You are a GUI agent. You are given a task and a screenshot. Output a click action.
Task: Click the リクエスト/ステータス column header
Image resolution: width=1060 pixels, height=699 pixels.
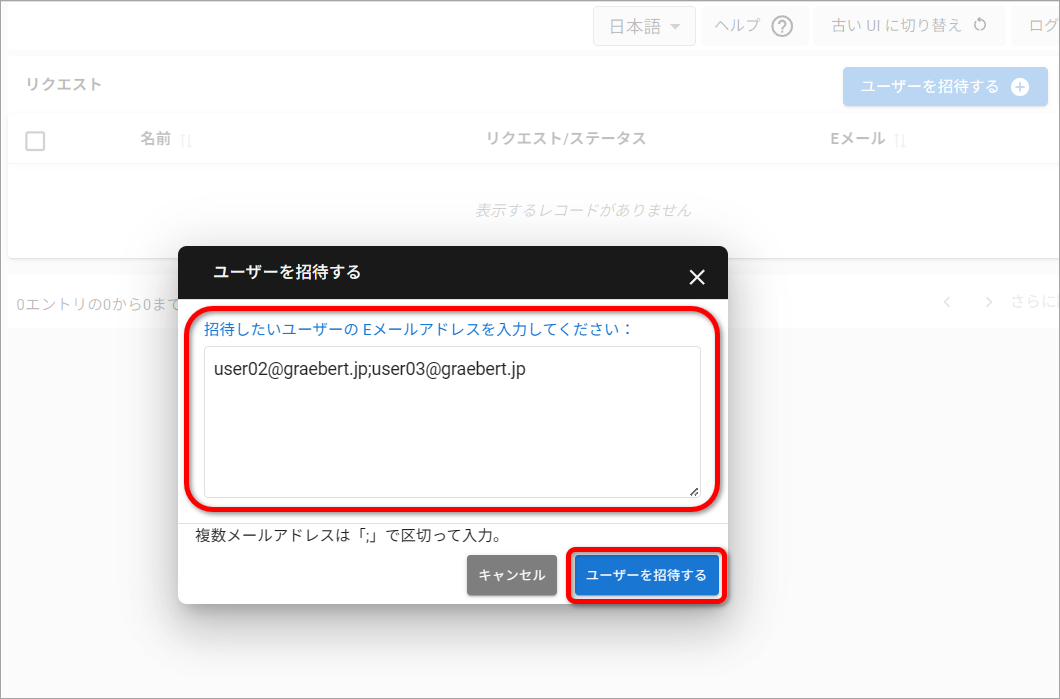(566, 139)
